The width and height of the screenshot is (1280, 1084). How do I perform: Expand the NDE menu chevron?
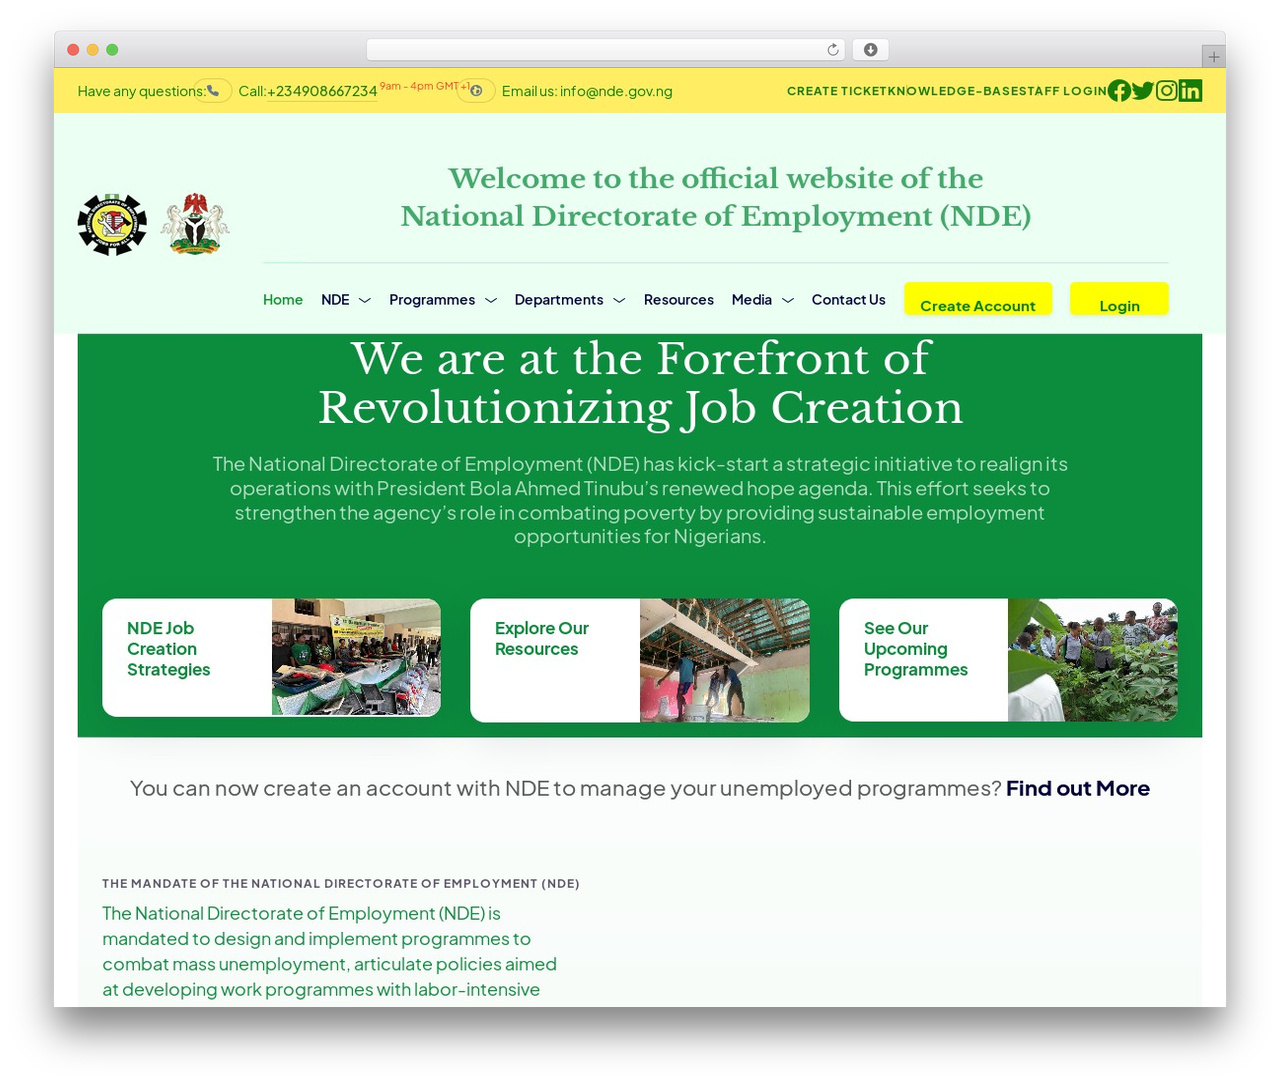(365, 300)
